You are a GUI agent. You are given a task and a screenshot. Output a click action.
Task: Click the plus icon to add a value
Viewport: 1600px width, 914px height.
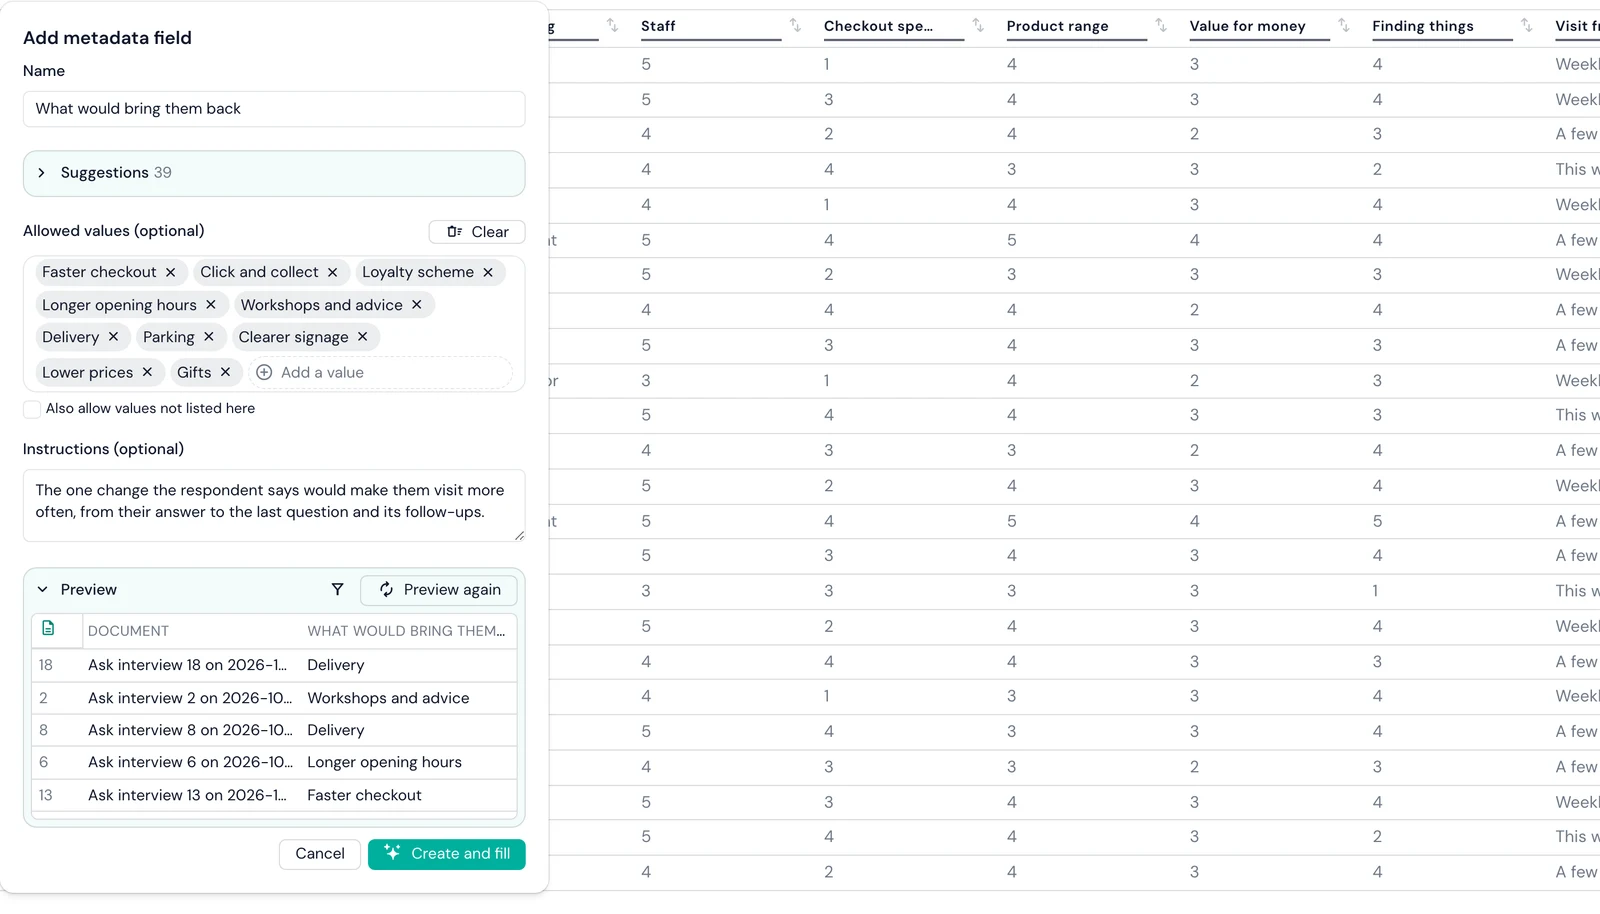264,372
